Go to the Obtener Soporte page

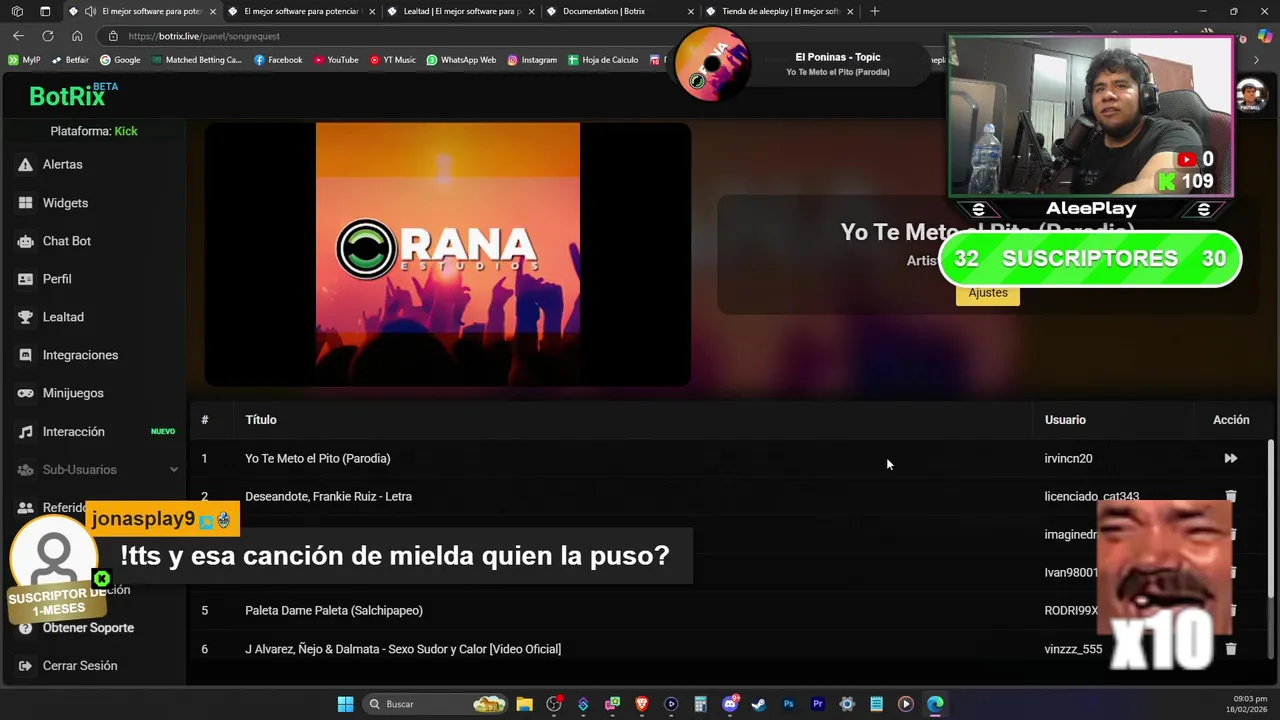(x=88, y=628)
